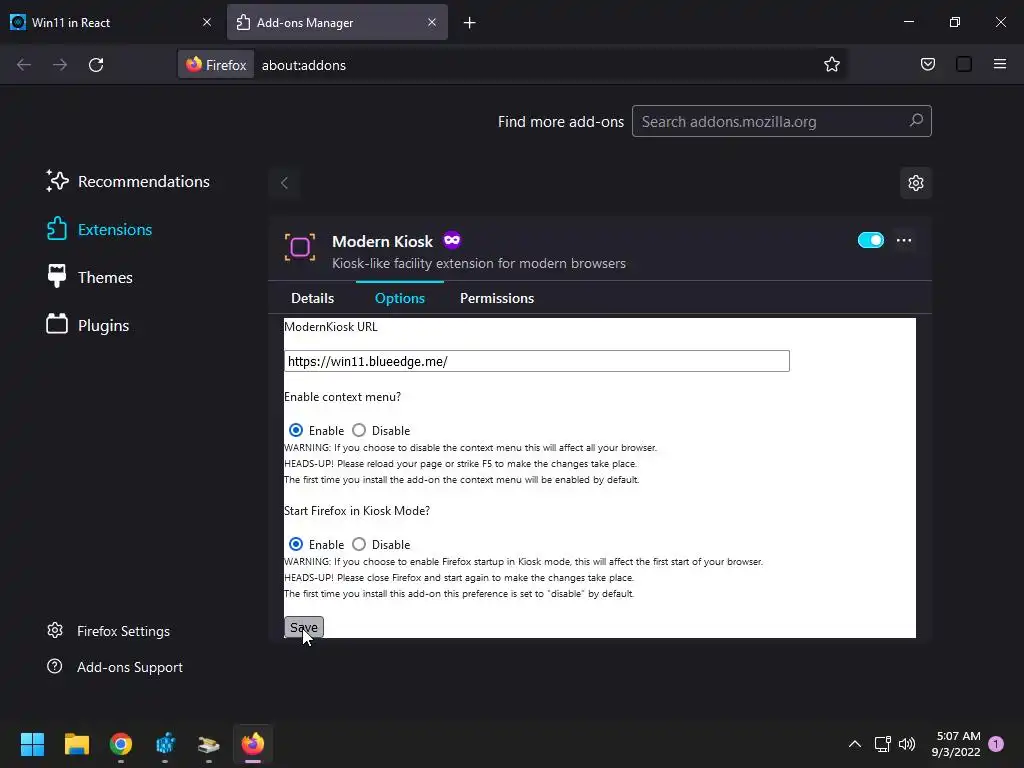
Task: Open Google Chrome from the taskbar
Action: coord(121,744)
